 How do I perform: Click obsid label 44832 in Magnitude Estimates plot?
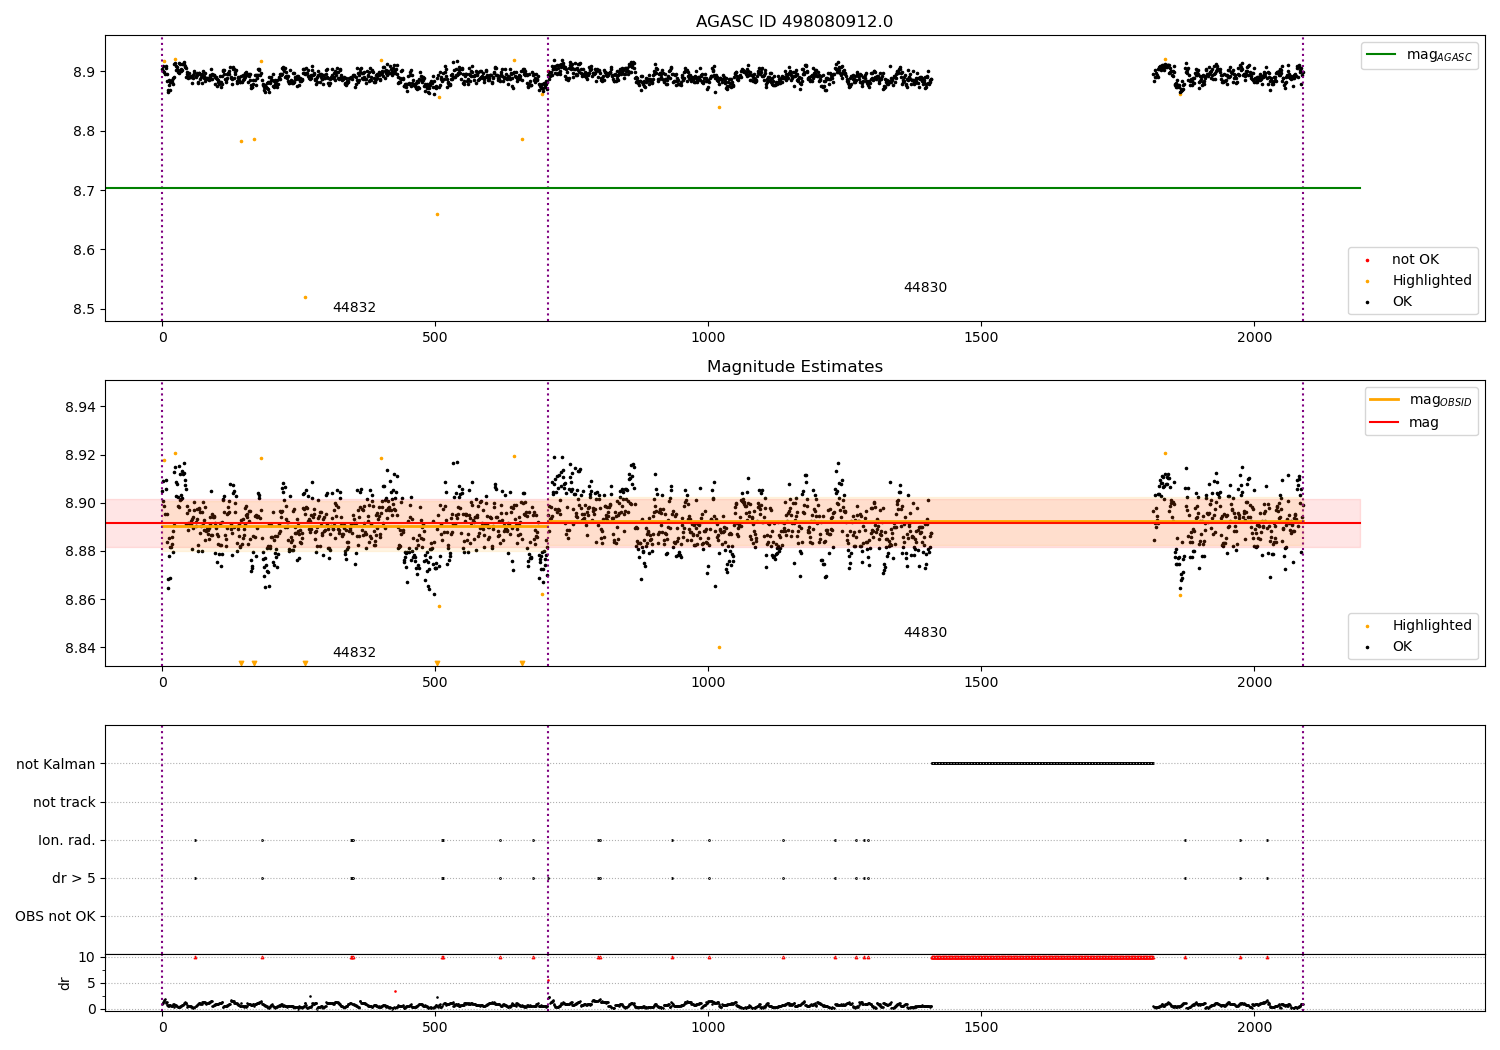354,653
